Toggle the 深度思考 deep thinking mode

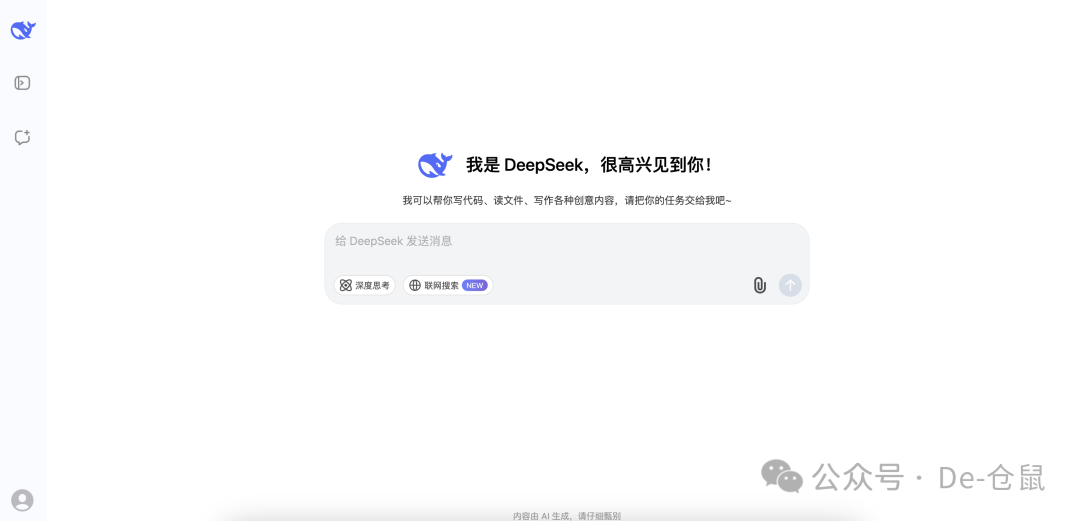pos(364,285)
